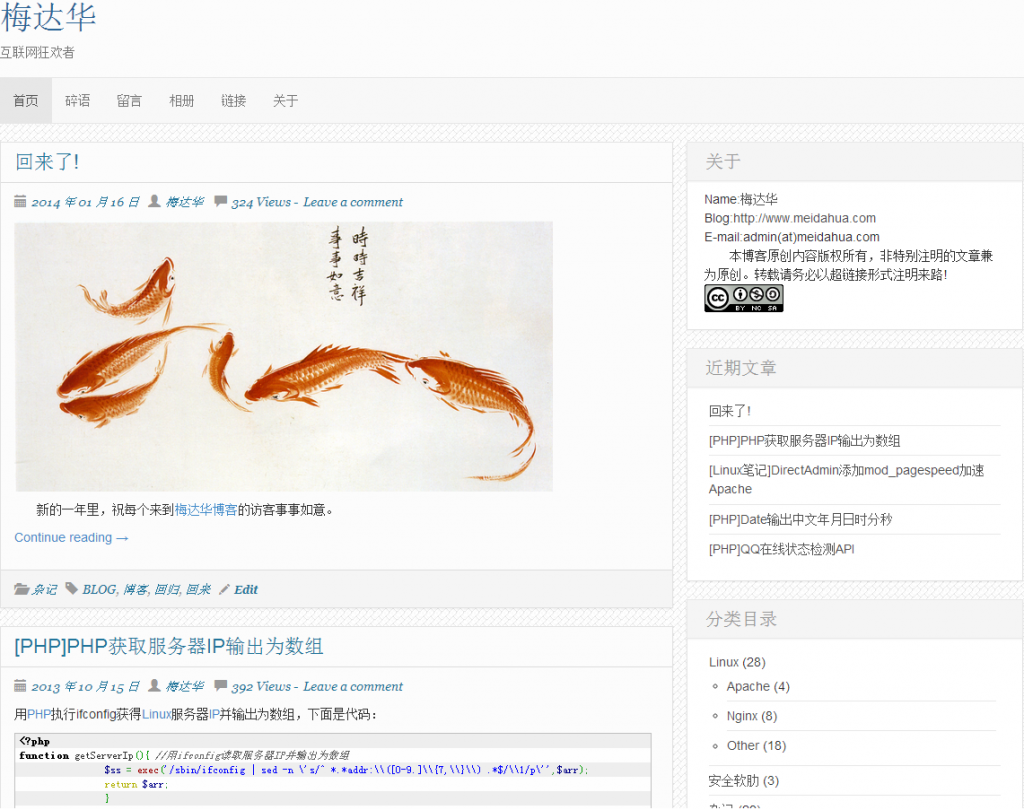Go to the 相册 navigation item
The image size is (1024, 810).
click(x=182, y=101)
